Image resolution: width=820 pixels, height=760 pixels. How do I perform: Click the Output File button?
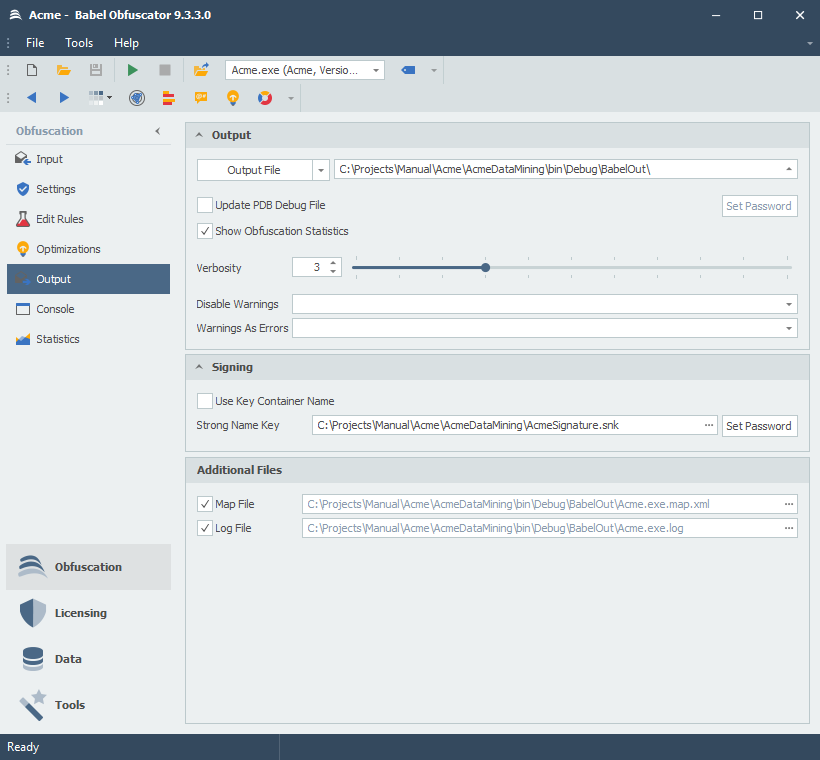tap(255, 170)
